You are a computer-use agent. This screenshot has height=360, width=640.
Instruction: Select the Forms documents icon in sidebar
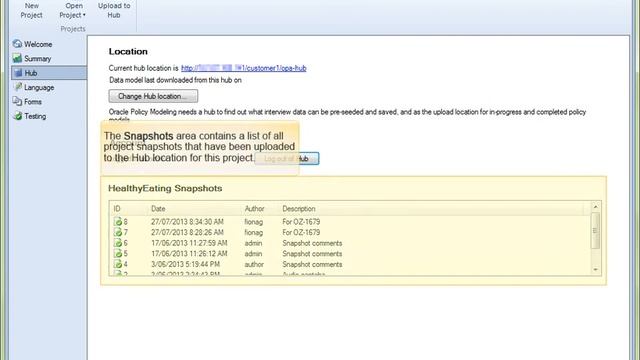tap(17, 101)
